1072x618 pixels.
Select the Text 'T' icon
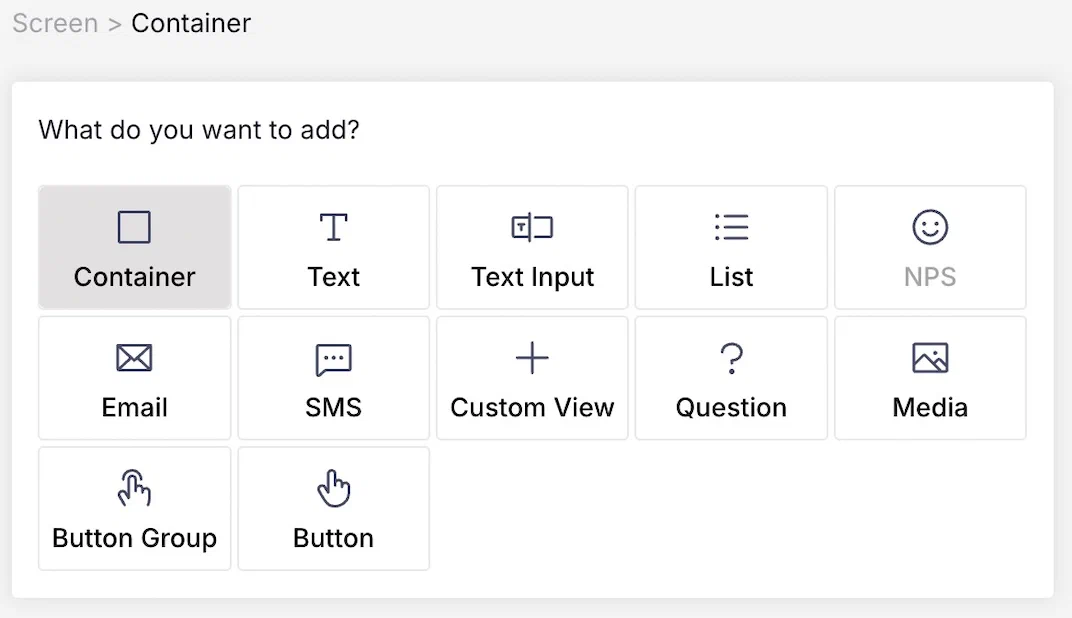tap(333, 227)
